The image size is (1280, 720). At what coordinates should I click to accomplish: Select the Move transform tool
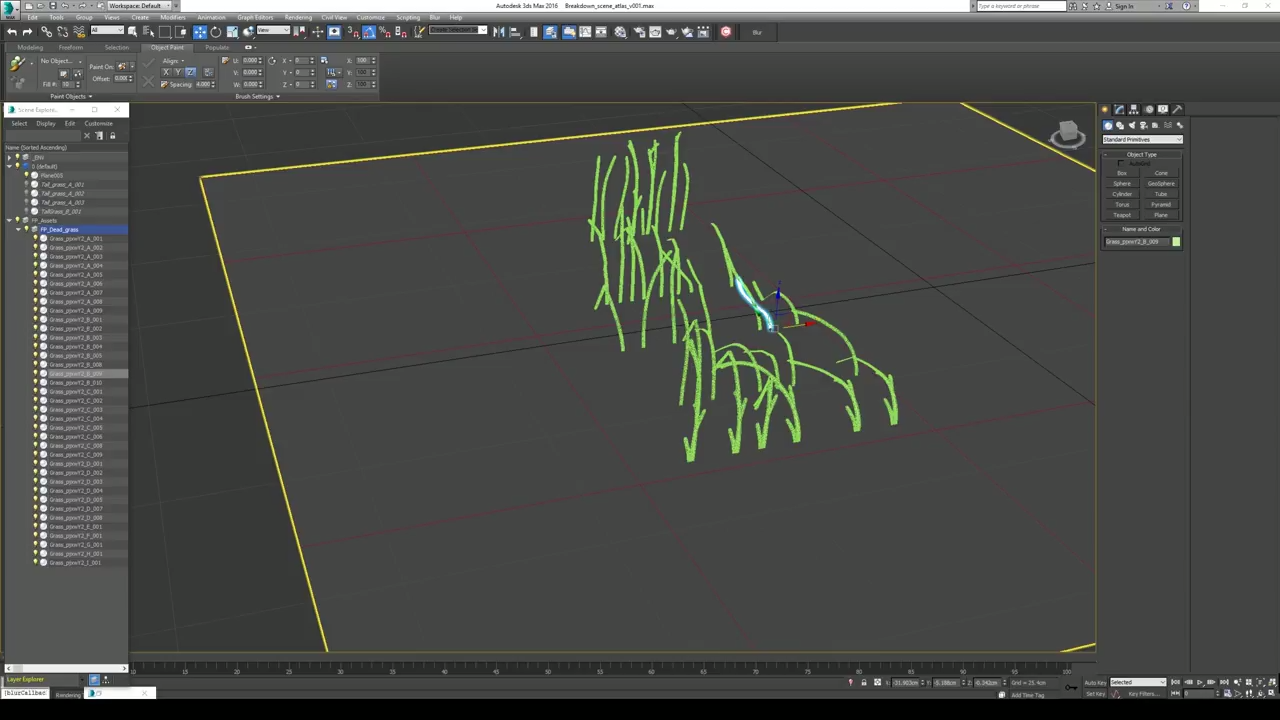[x=199, y=32]
